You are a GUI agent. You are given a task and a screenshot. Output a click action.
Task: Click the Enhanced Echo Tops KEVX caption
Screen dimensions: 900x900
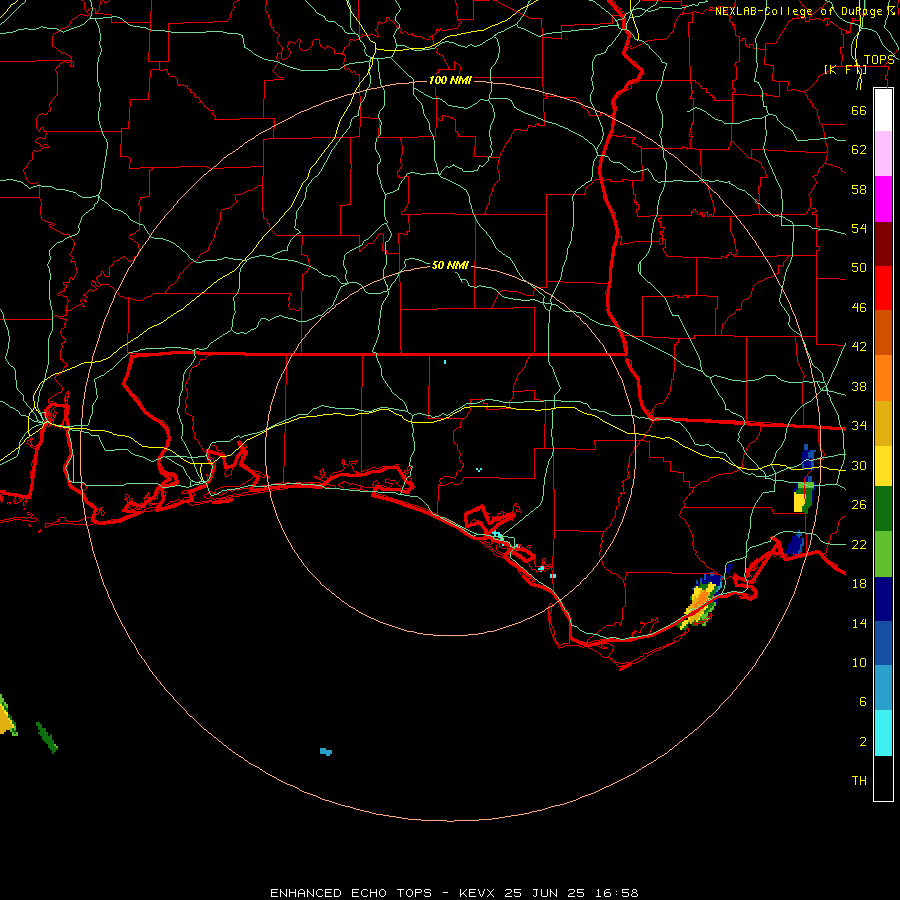[454, 893]
